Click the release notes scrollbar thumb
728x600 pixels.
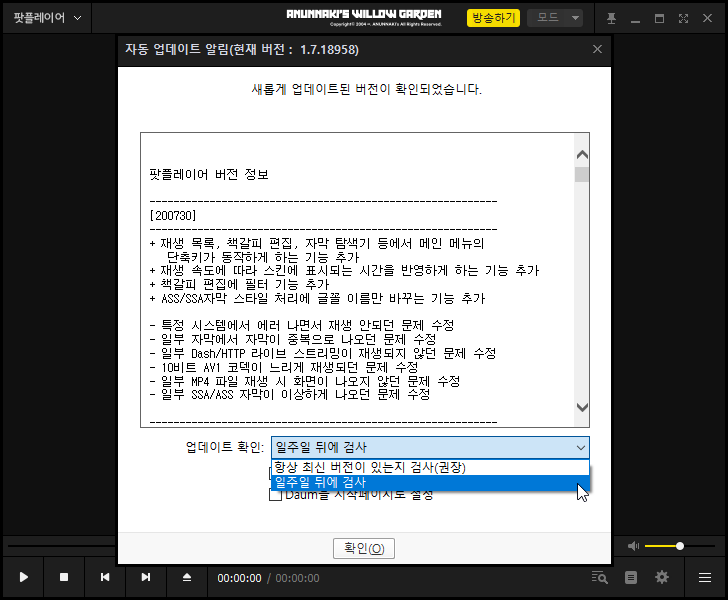(x=582, y=175)
